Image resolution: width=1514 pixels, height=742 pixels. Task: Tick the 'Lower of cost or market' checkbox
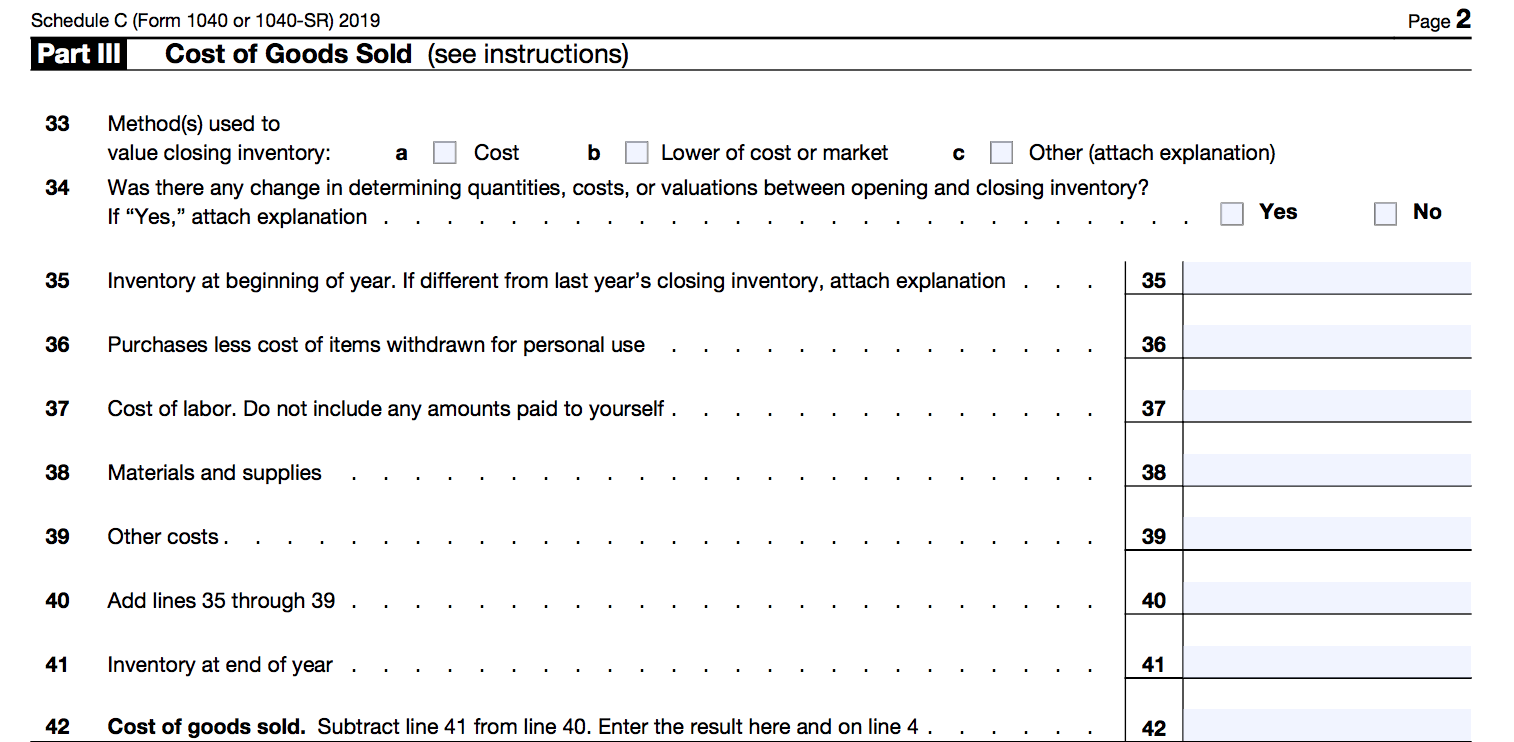(x=636, y=153)
